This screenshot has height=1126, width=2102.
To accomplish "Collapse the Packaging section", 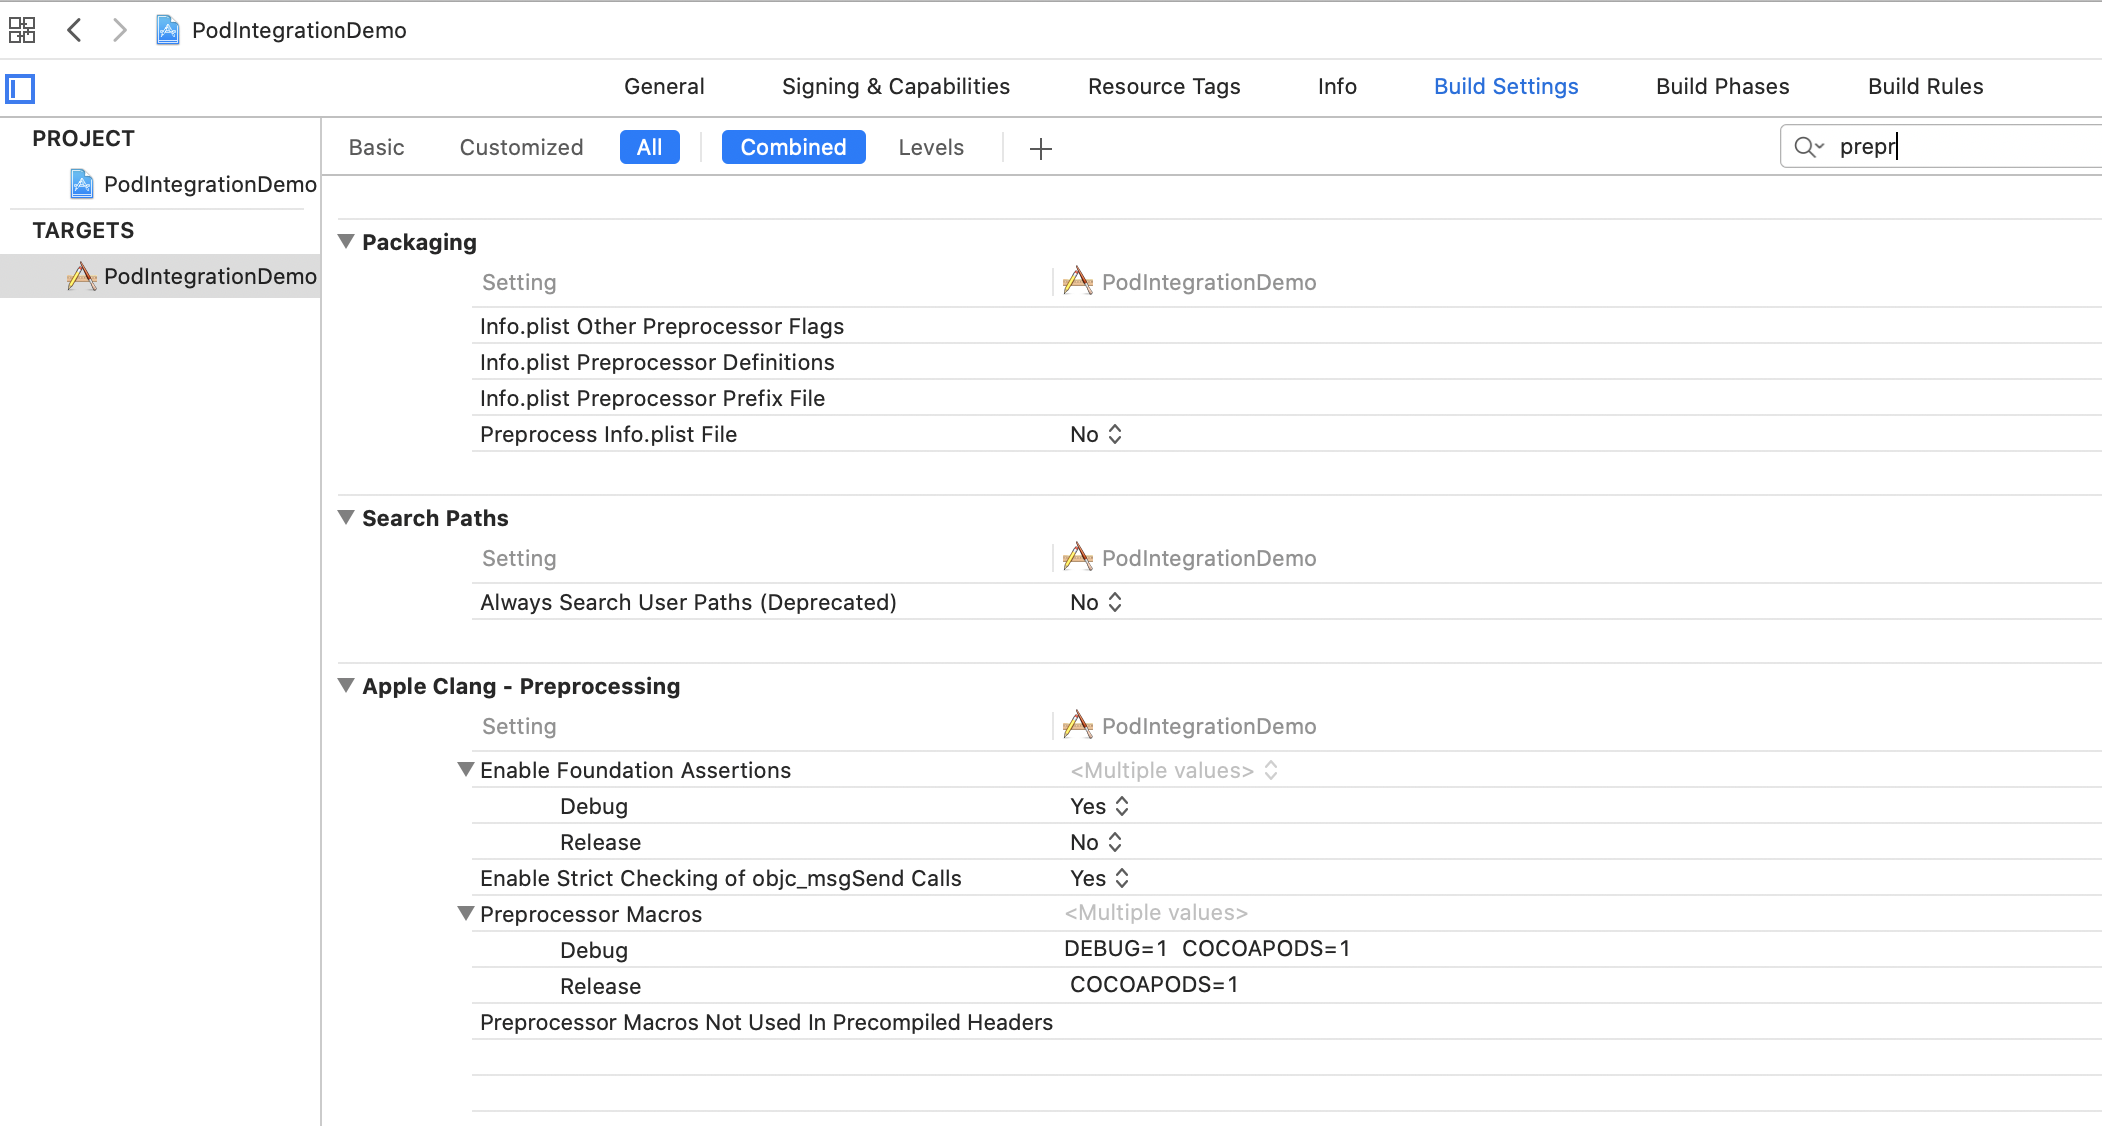I will coord(346,242).
